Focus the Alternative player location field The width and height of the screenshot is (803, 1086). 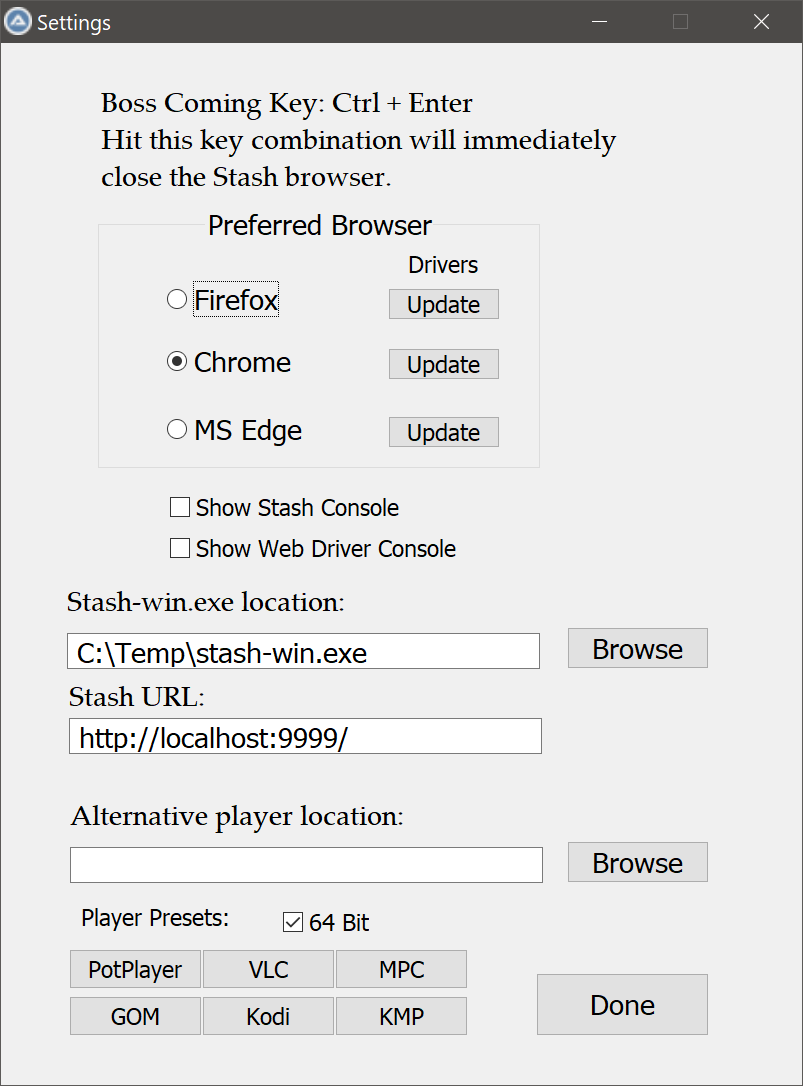tap(306, 865)
